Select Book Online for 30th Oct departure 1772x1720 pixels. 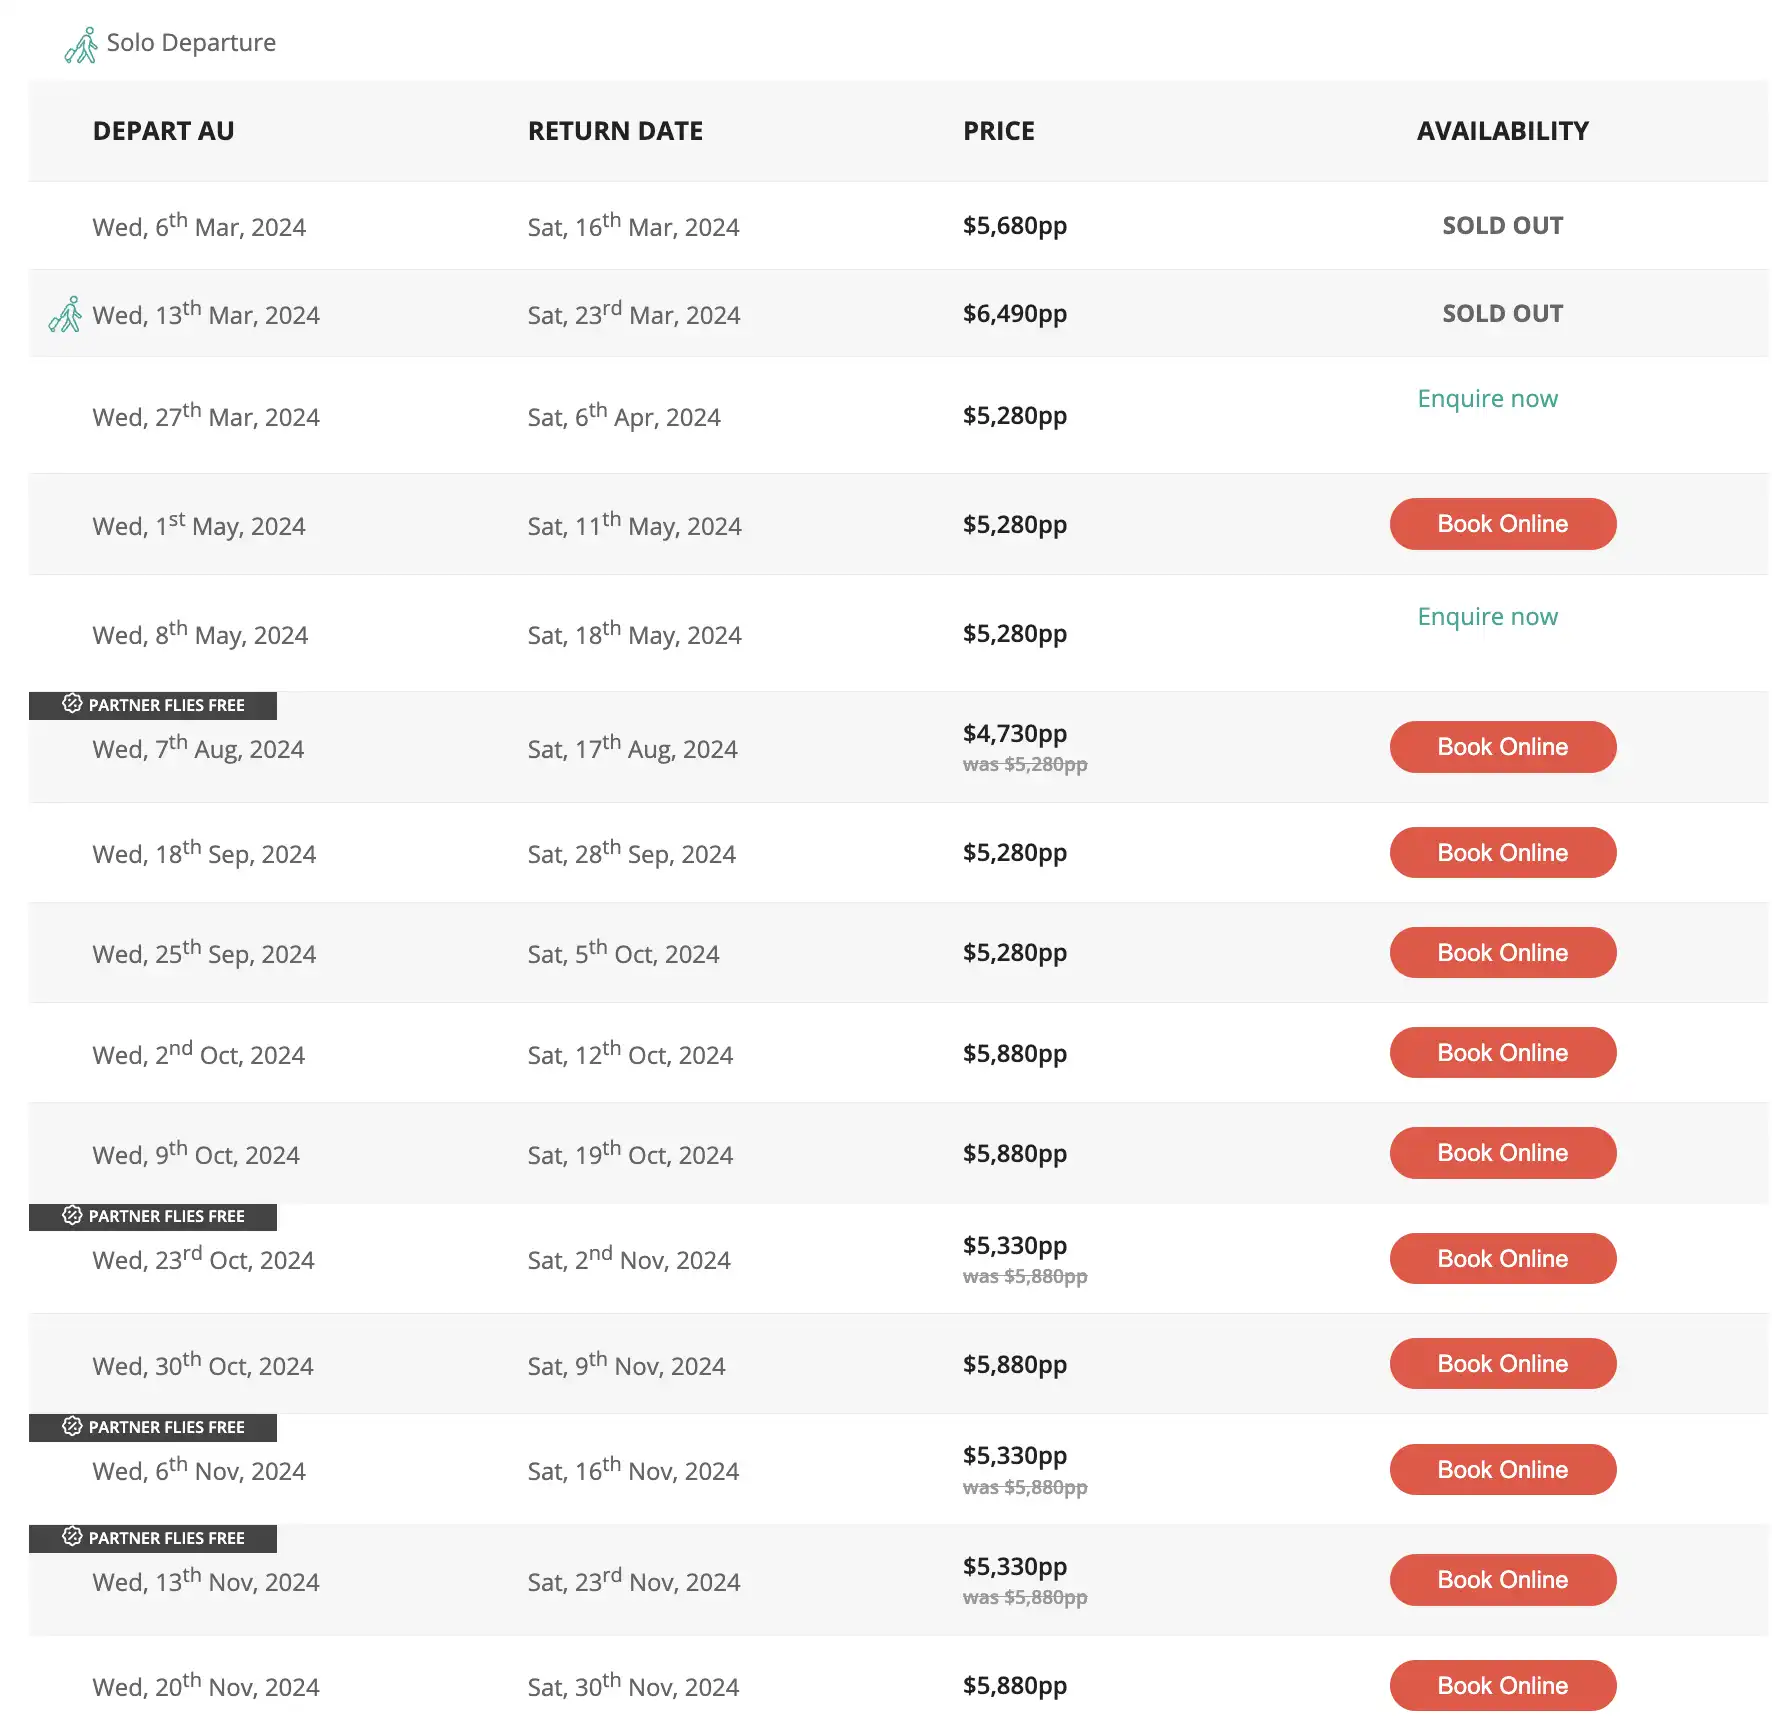point(1502,1364)
